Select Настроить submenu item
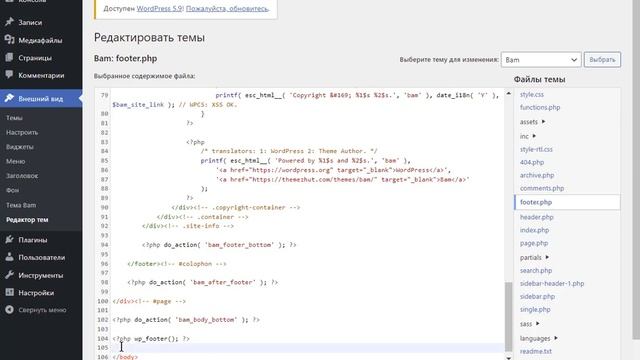This screenshot has width=640, height=360. pos(22,132)
